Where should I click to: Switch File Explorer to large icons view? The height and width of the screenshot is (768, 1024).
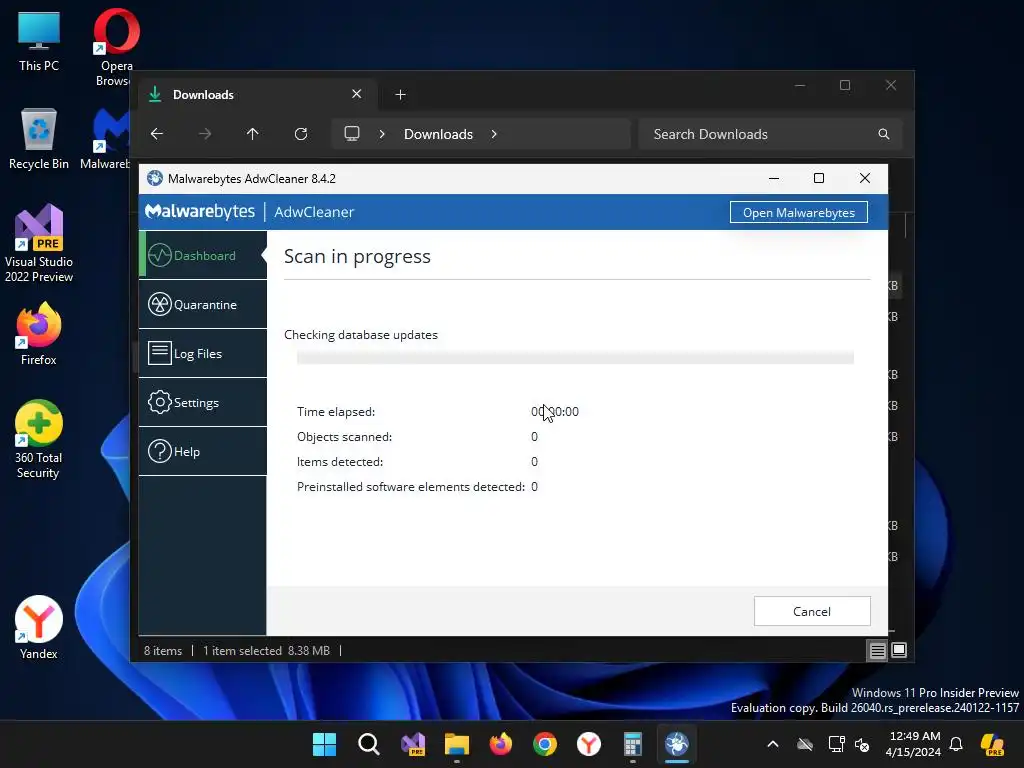pyautogui.click(x=899, y=650)
